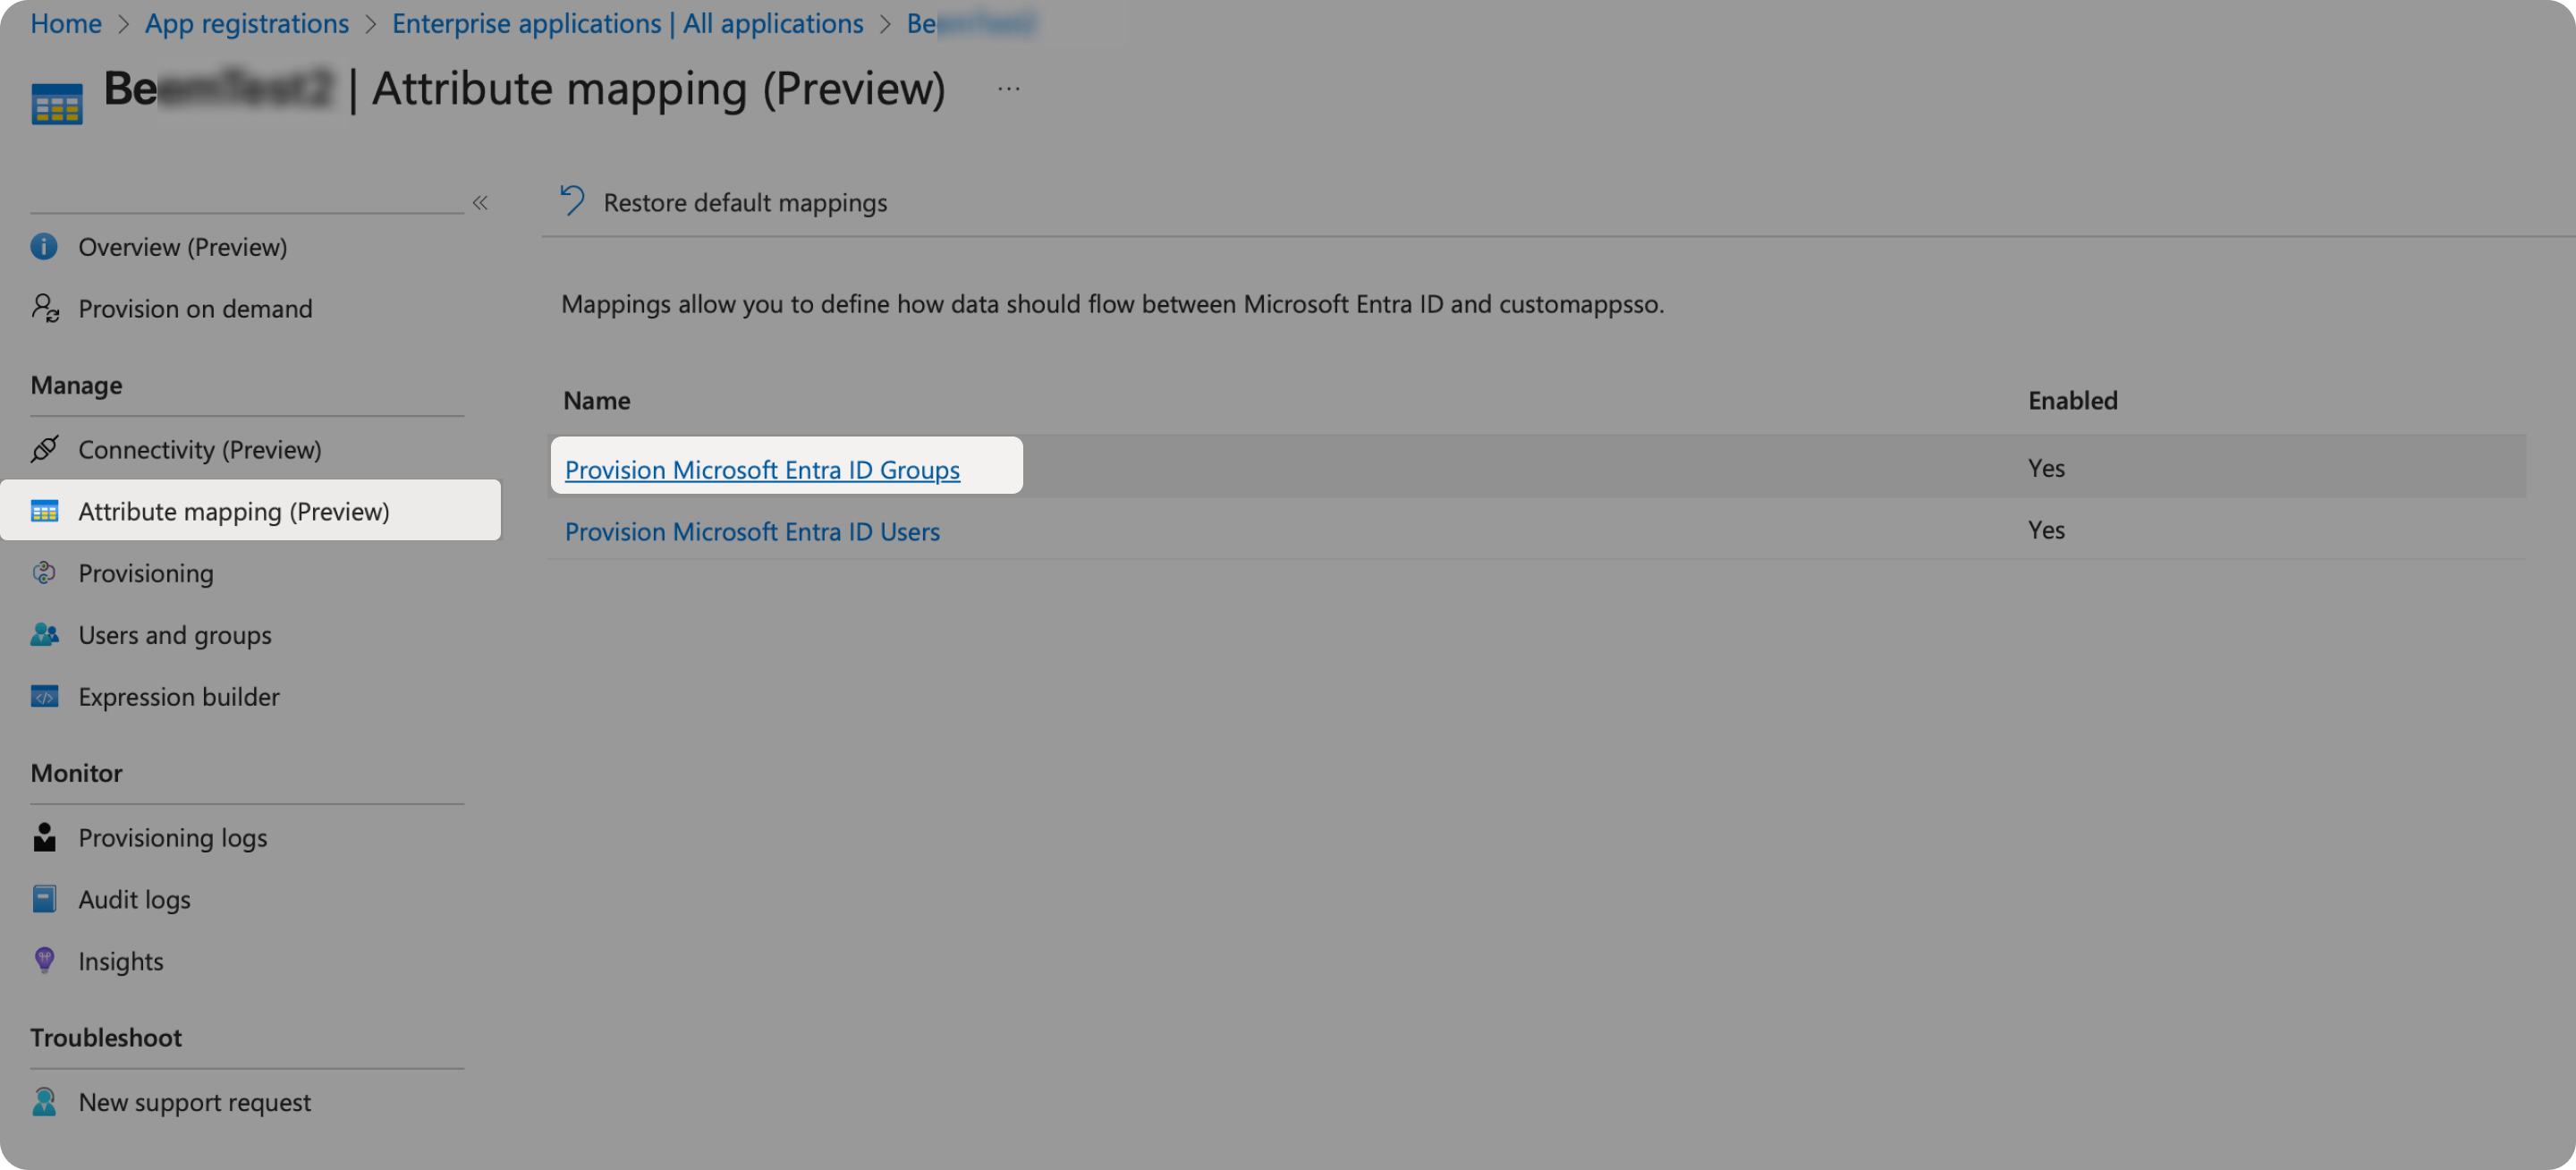The image size is (2576, 1170).
Task: Collapse the sidebar with double chevron
Action: (481, 203)
